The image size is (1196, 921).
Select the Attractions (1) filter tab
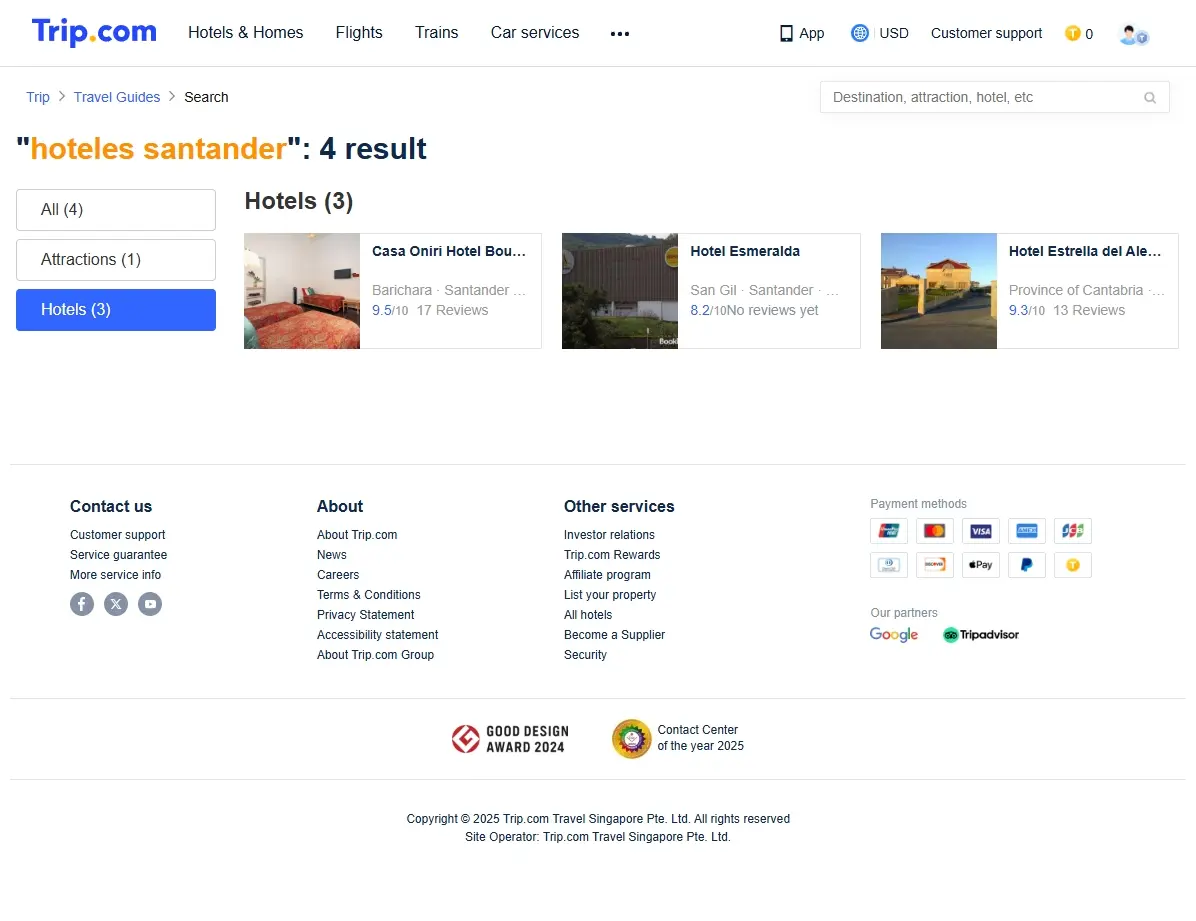click(116, 260)
